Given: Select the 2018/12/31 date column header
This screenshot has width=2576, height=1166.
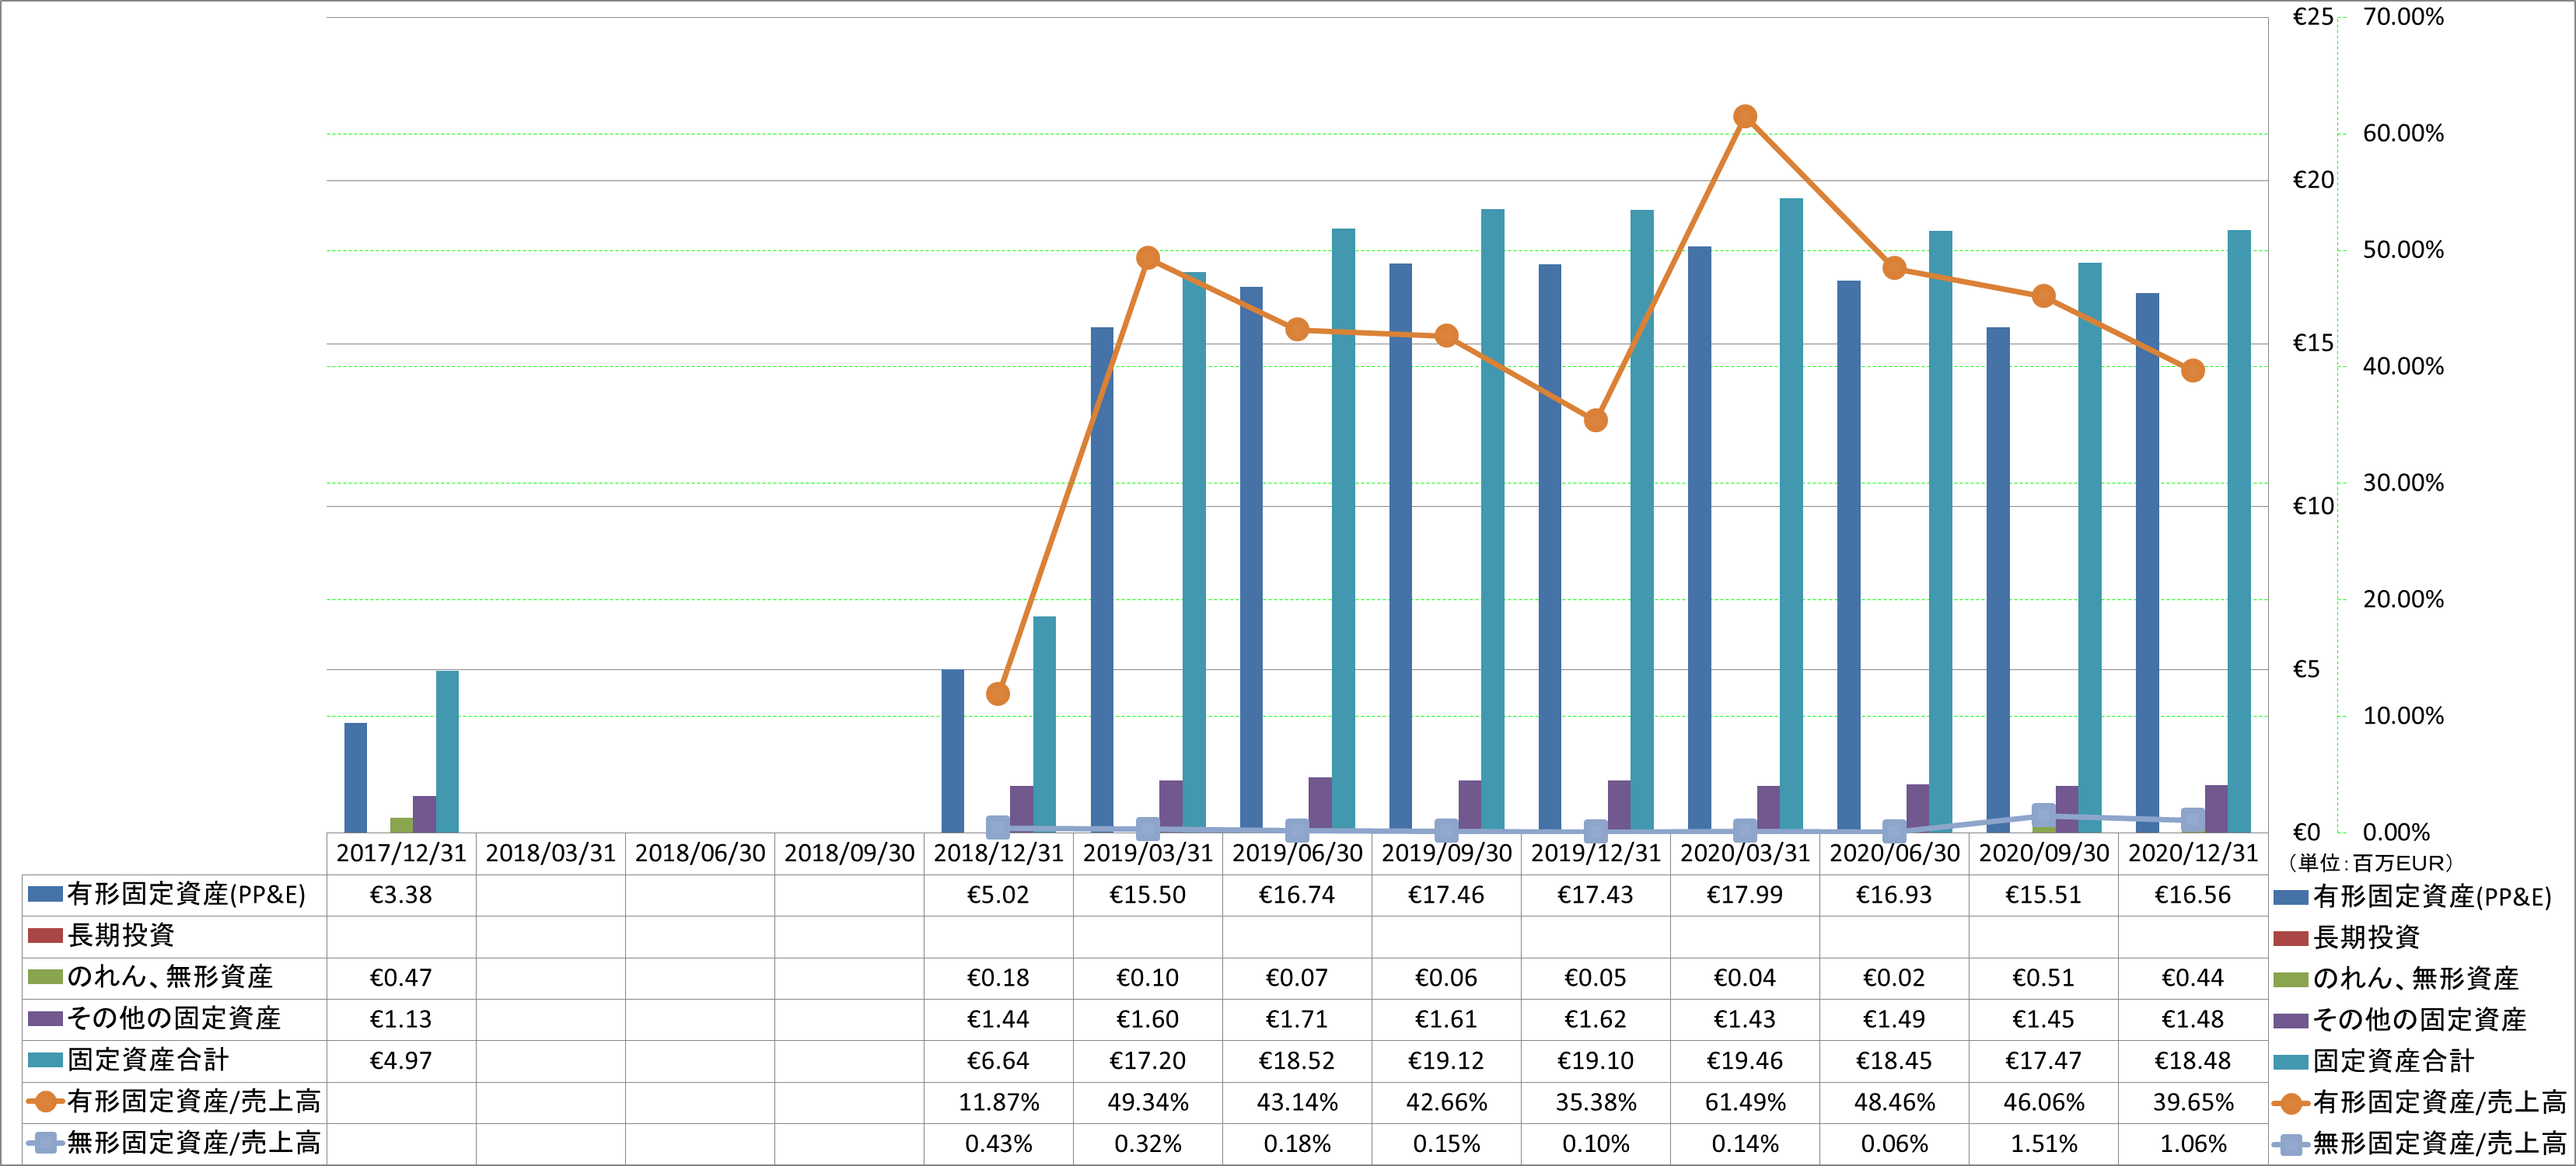Looking at the screenshot, I should pos(998,853).
